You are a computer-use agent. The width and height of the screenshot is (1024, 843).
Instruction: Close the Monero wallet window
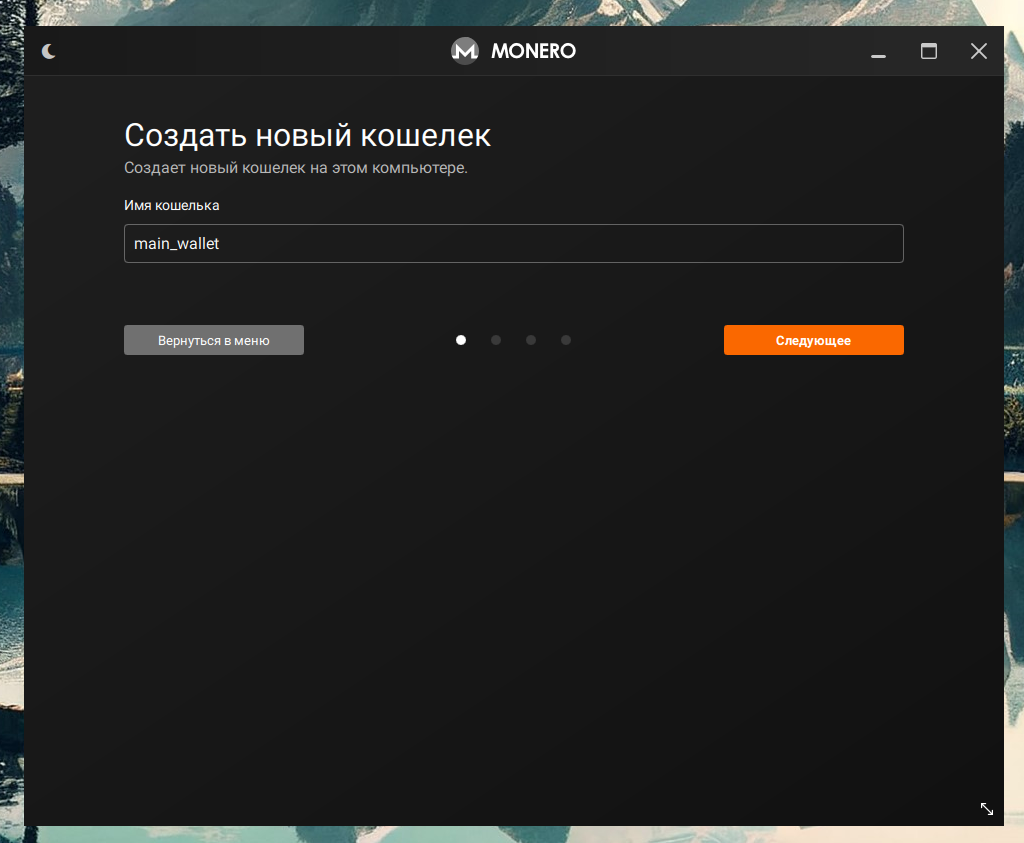click(978, 50)
